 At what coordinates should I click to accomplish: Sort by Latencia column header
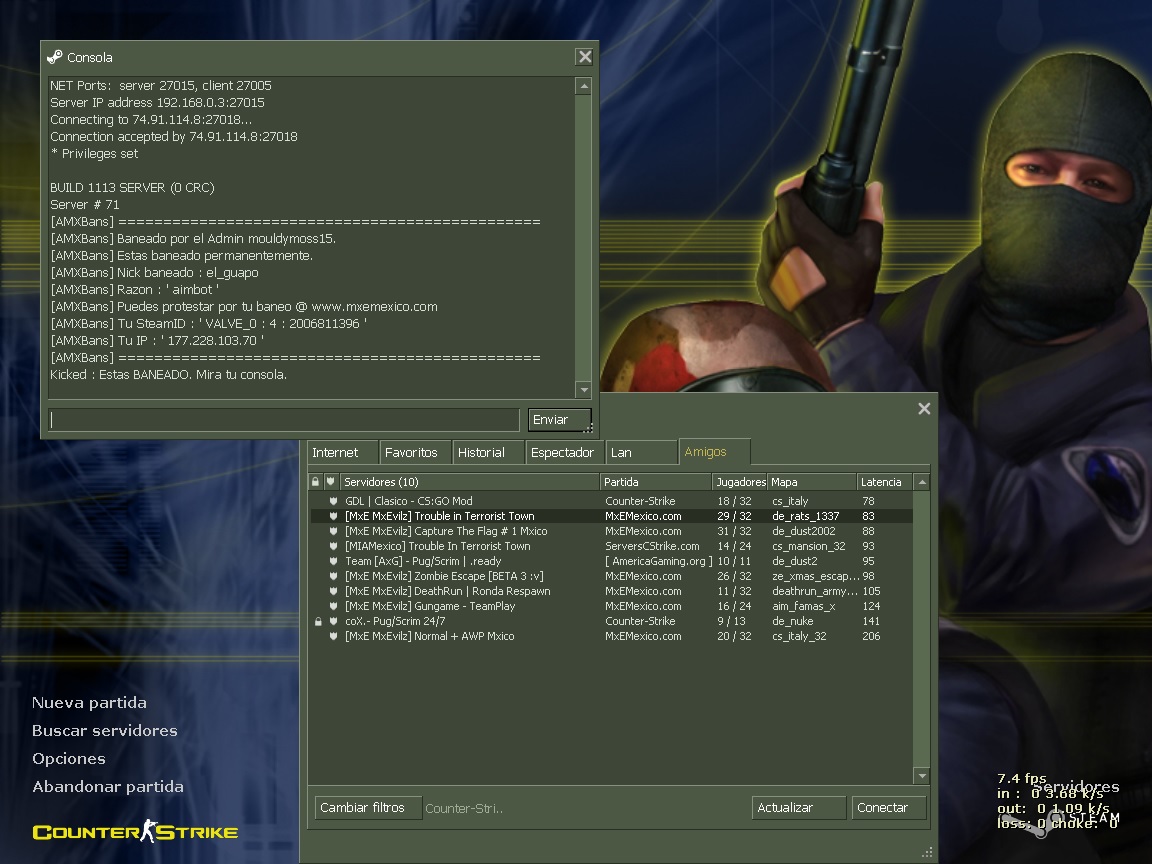pyautogui.click(x=885, y=482)
